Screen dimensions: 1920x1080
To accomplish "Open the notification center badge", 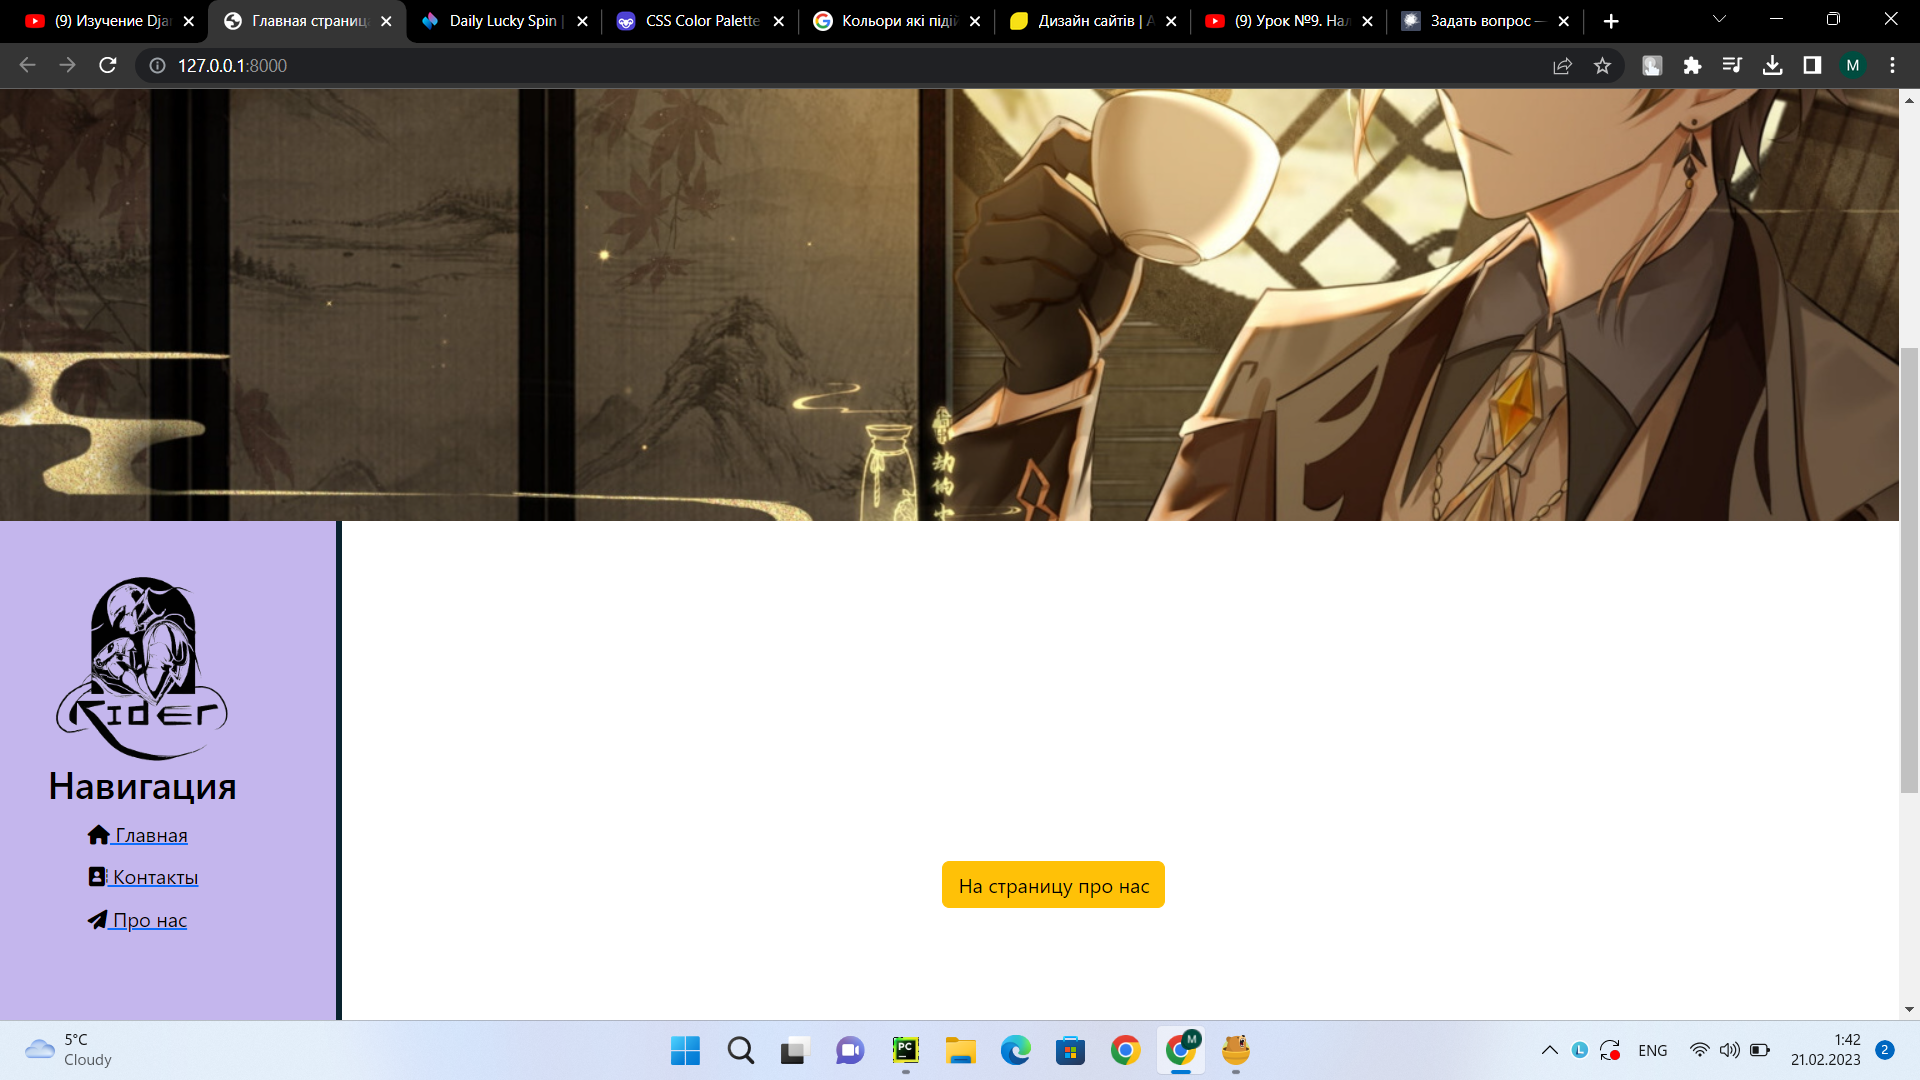I will coord(1885,1050).
